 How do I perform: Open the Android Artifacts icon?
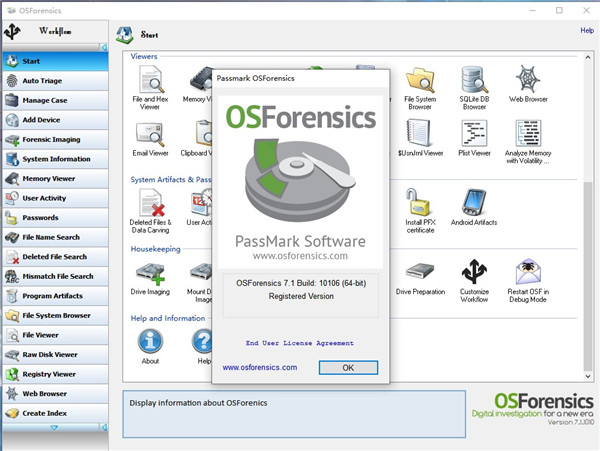point(474,202)
